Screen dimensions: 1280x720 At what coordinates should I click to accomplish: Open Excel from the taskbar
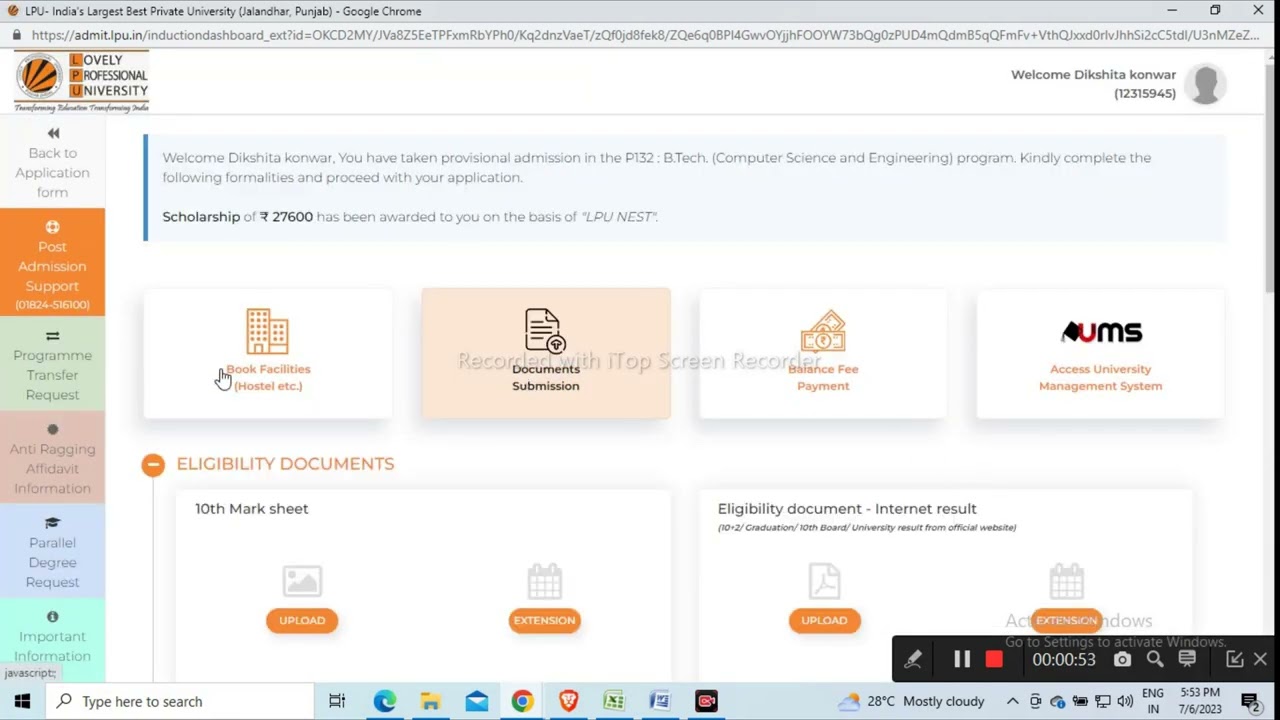click(614, 701)
